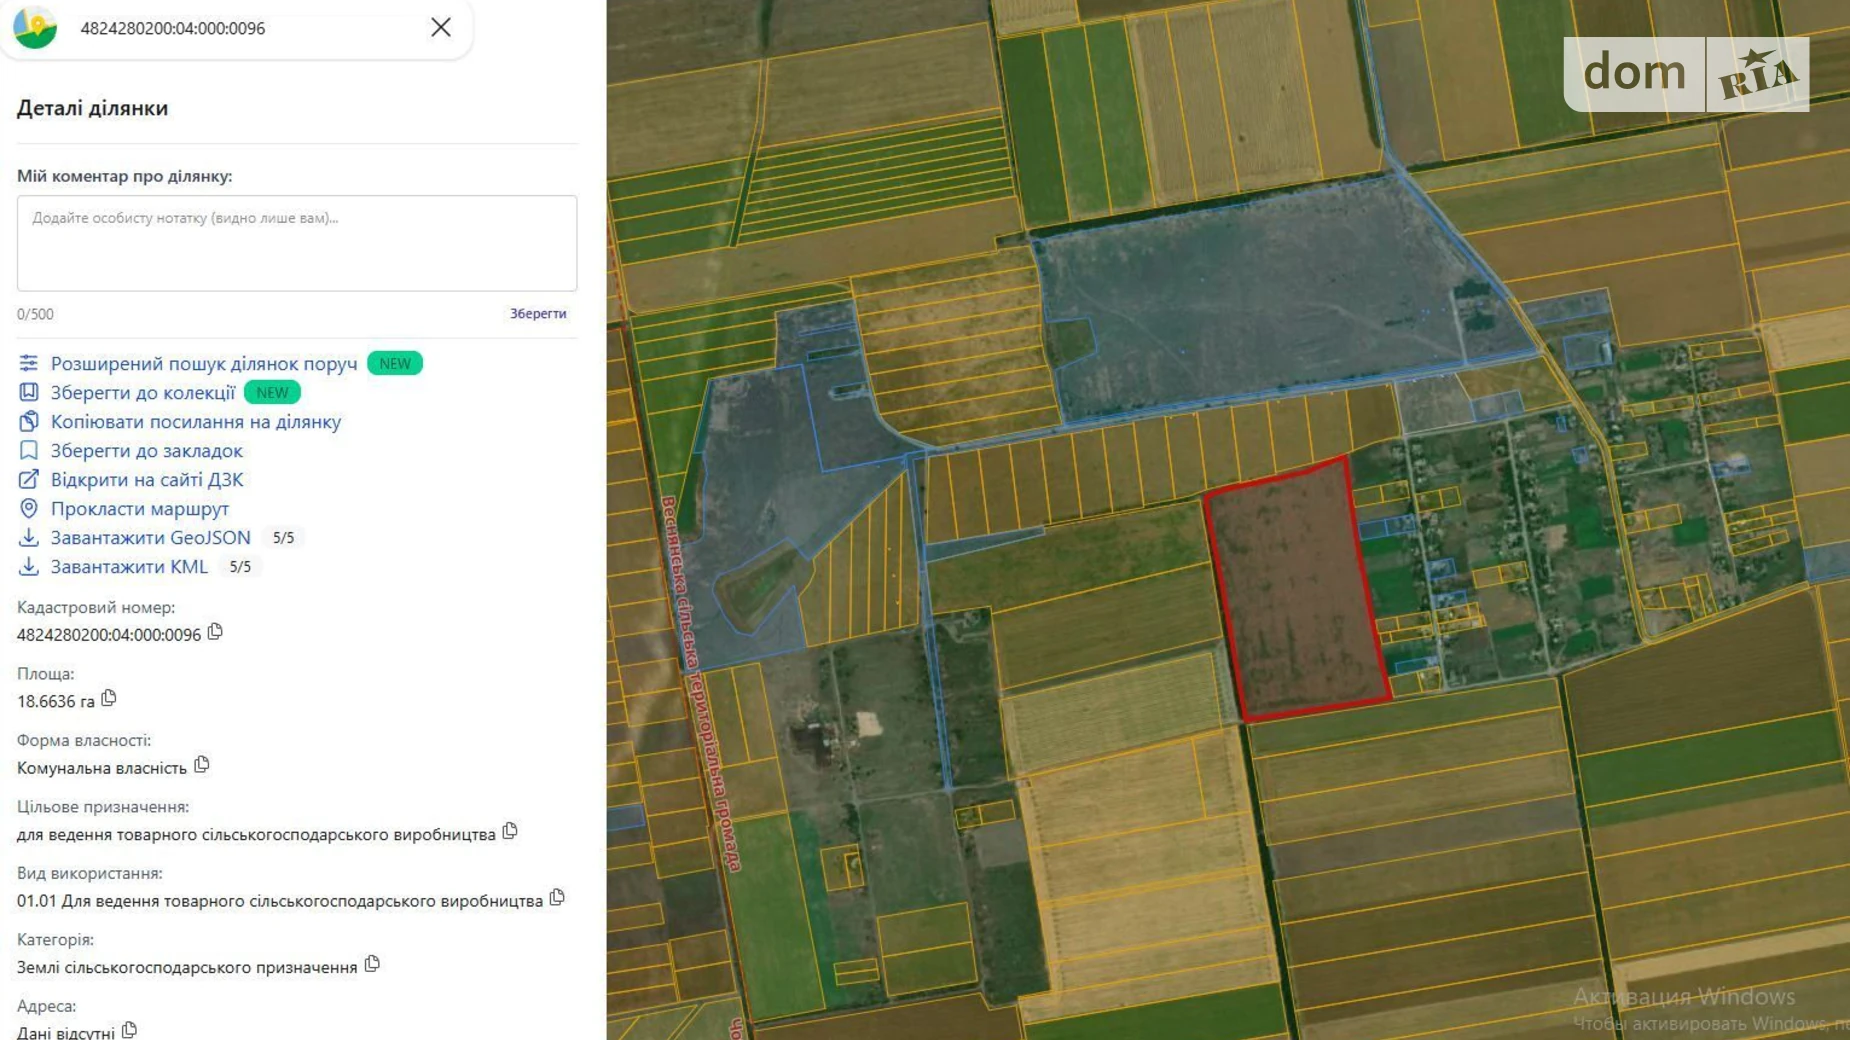Click the download icon for KML
The width and height of the screenshot is (1850, 1040).
tap(29, 566)
